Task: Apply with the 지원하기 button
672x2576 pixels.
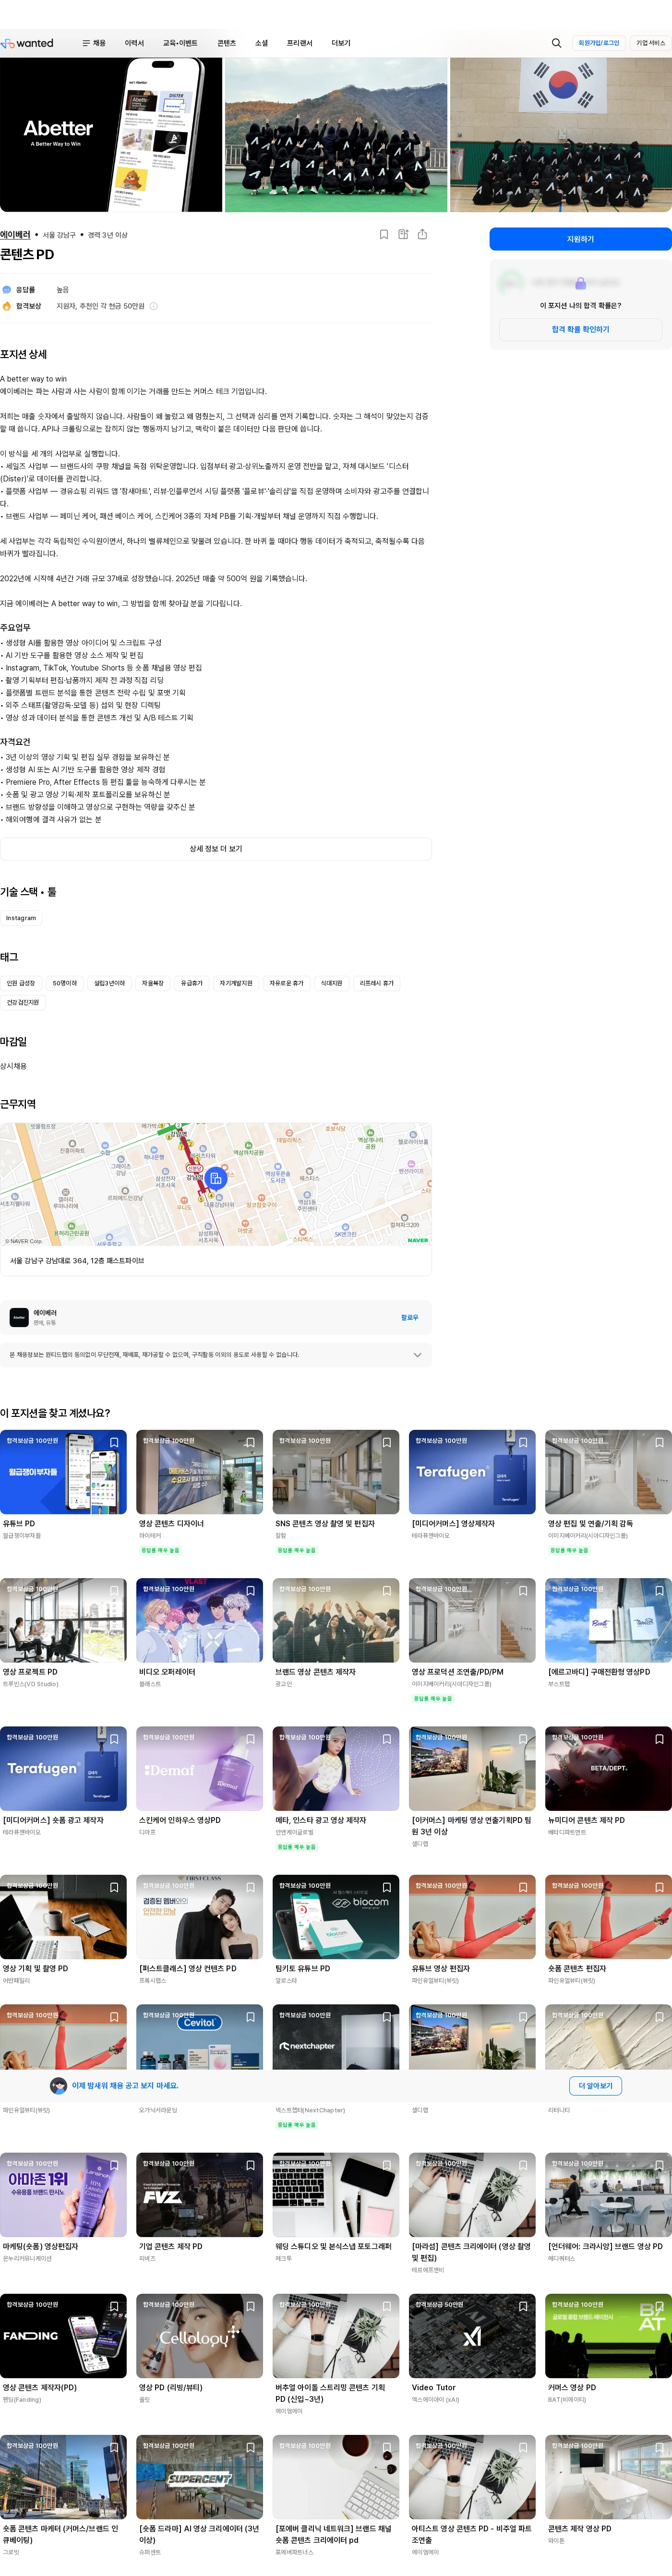Action: click(580, 239)
